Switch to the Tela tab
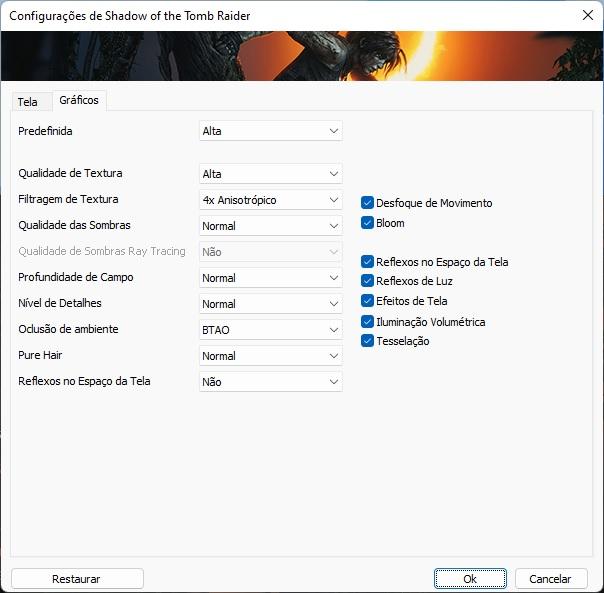The width and height of the screenshot is (604, 593). (x=27, y=102)
